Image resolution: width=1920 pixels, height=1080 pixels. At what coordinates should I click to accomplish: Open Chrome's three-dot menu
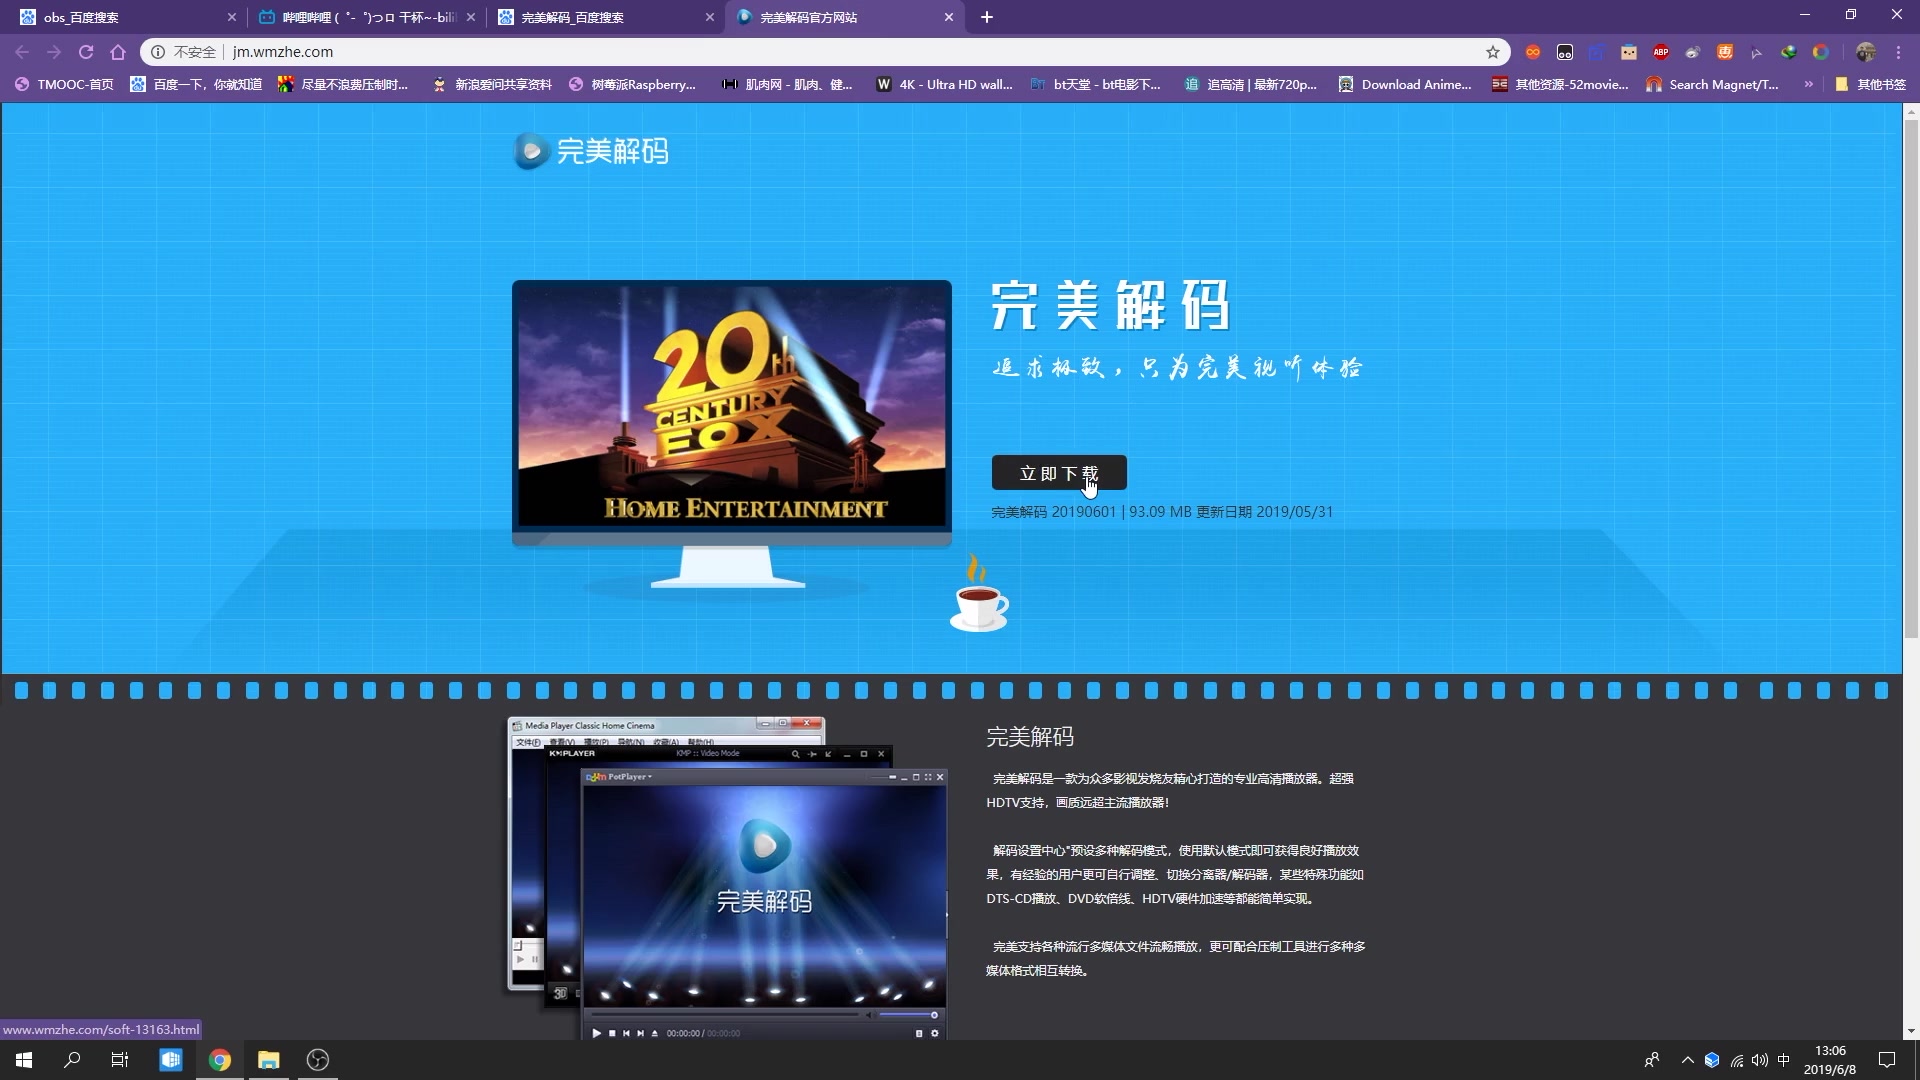1898,52
